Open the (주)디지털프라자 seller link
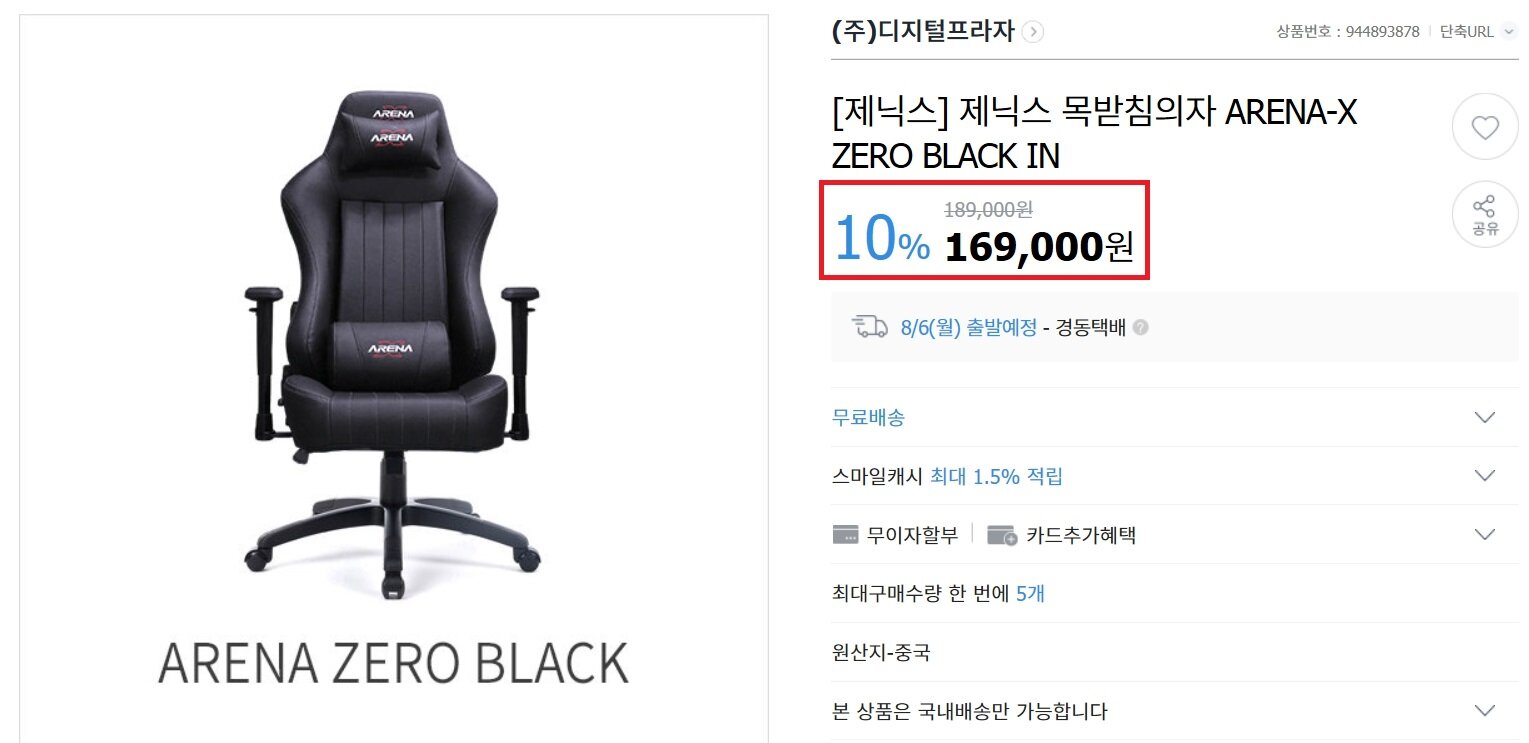Screen dimensions: 1529x743 tap(923, 32)
